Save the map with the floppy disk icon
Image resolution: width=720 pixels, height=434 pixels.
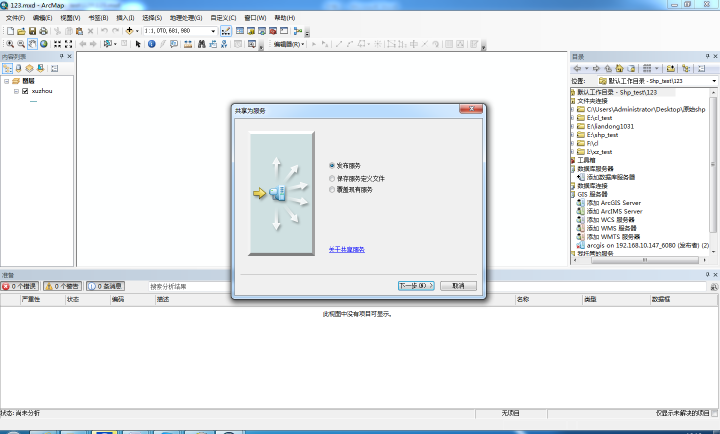click(x=32, y=31)
